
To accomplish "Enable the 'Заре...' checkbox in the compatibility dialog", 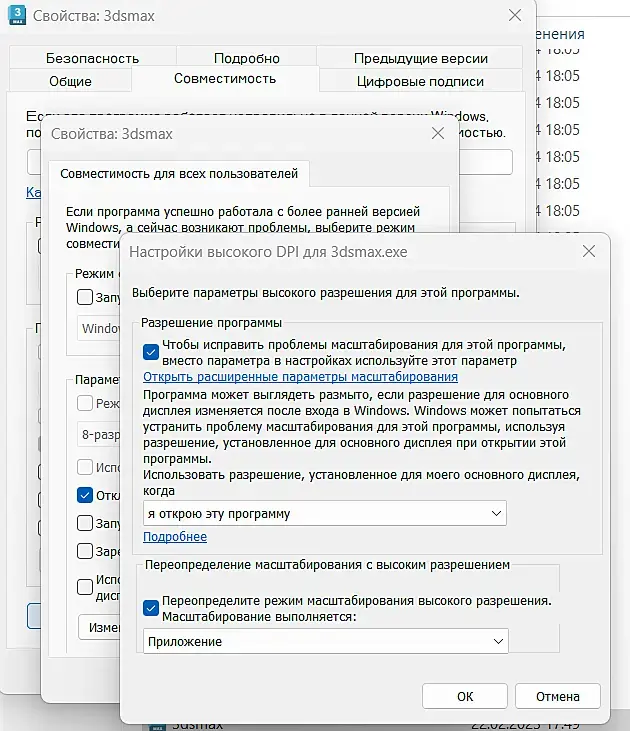I will pyautogui.click(x=85, y=550).
